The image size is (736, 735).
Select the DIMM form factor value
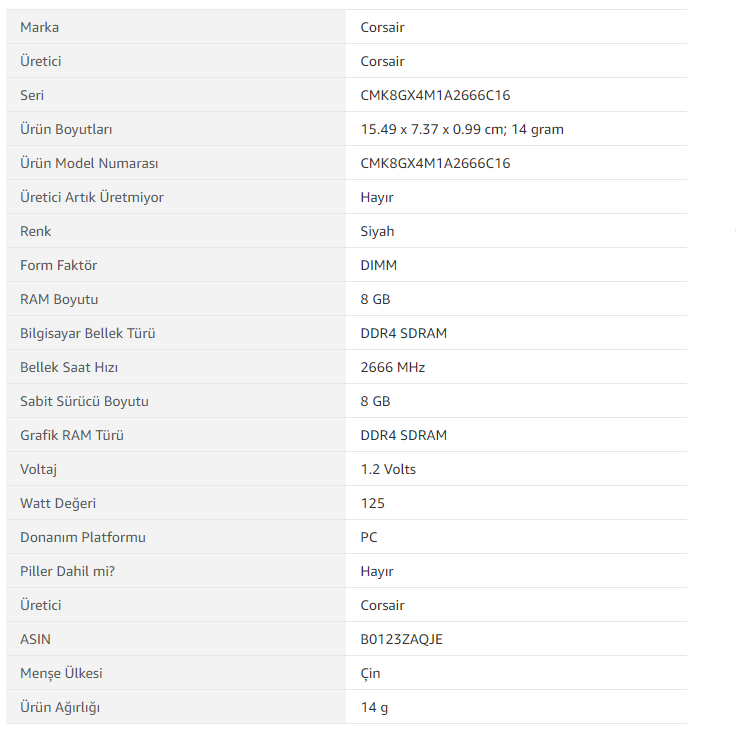pos(377,265)
